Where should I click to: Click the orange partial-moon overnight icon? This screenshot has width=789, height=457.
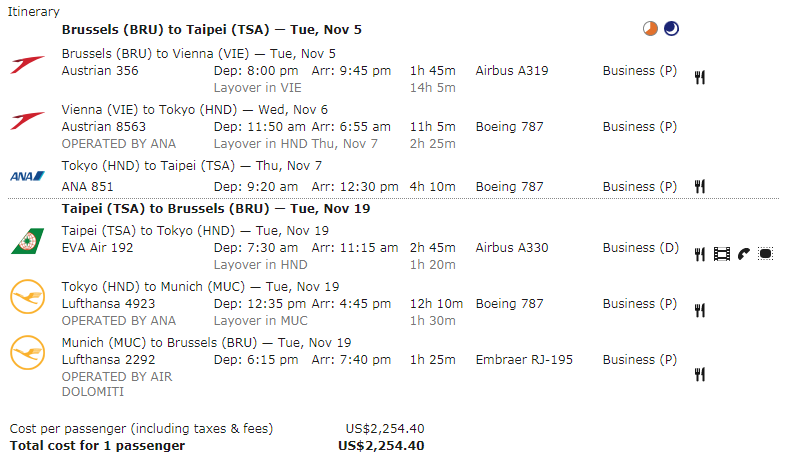click(x=650, y=29)
